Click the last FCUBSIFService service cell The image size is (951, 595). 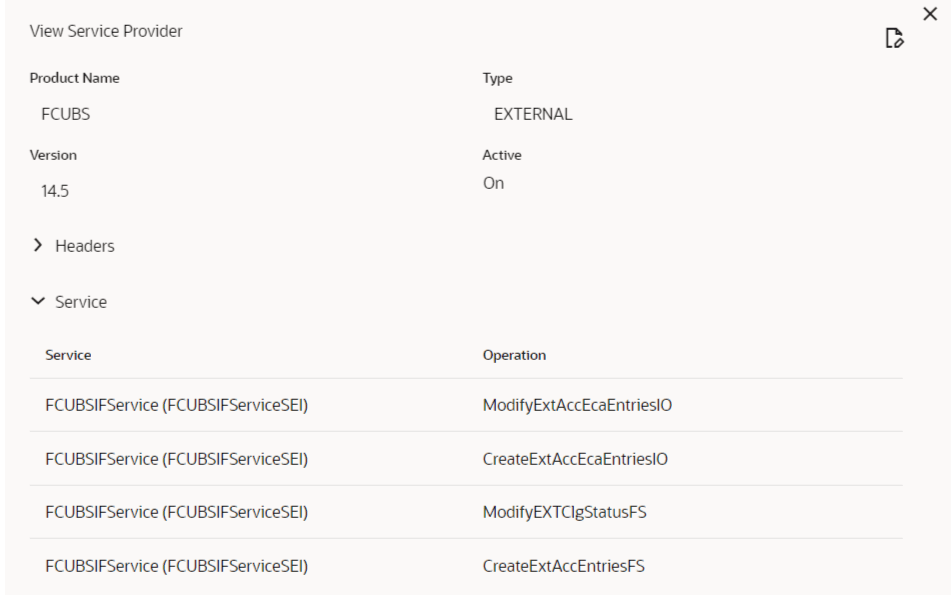coord(176,566)
